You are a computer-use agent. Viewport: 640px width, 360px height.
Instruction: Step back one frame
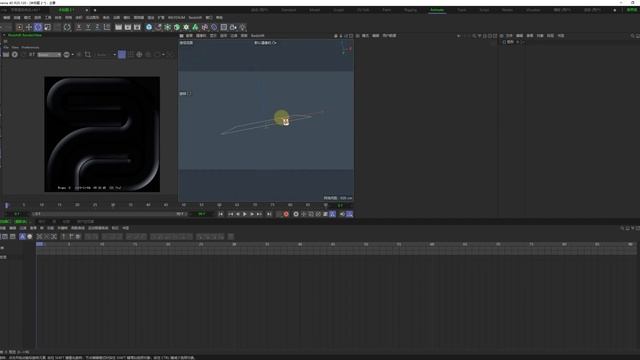[238, 214]
